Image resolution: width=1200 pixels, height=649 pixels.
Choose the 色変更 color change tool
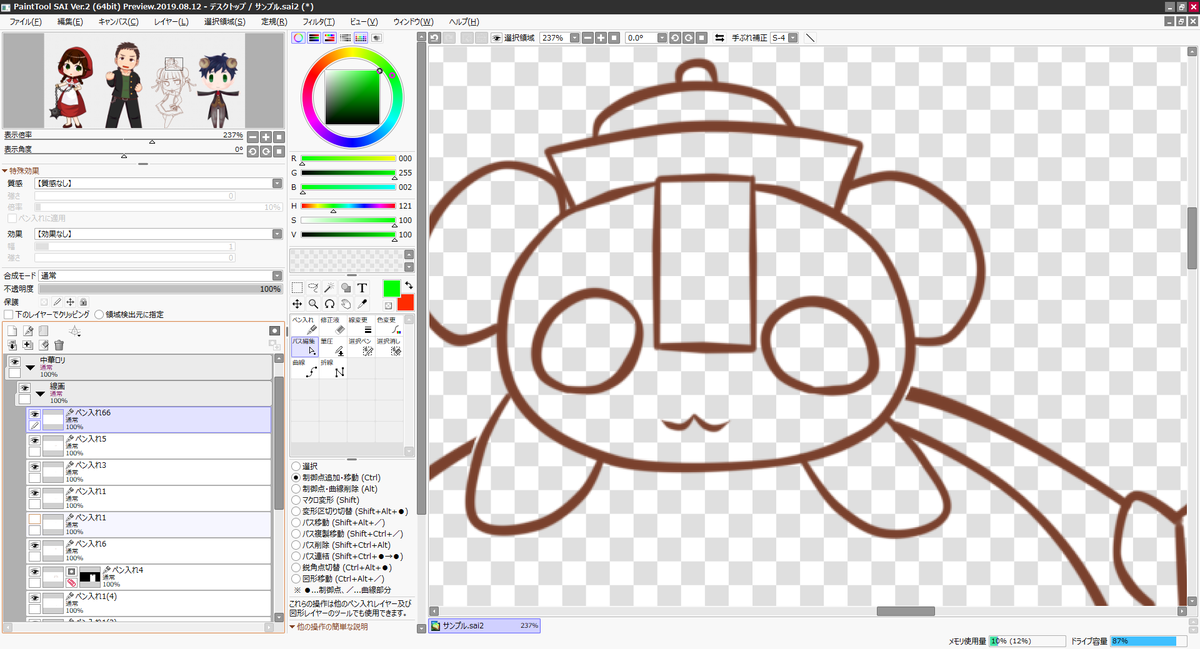point(390,324)
